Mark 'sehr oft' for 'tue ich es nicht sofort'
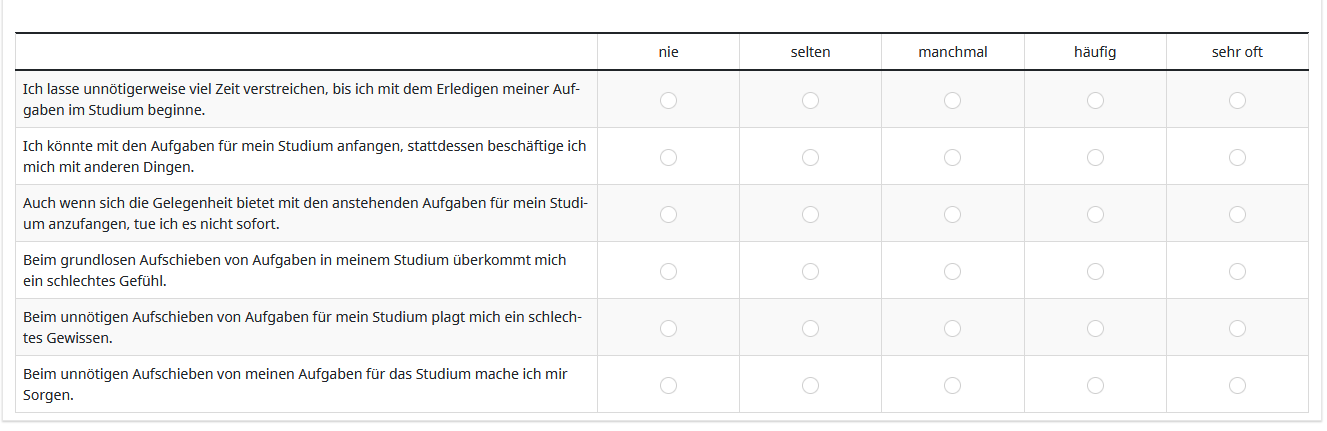Viewport: 1327px width, 431px height. coord(1237,214)
